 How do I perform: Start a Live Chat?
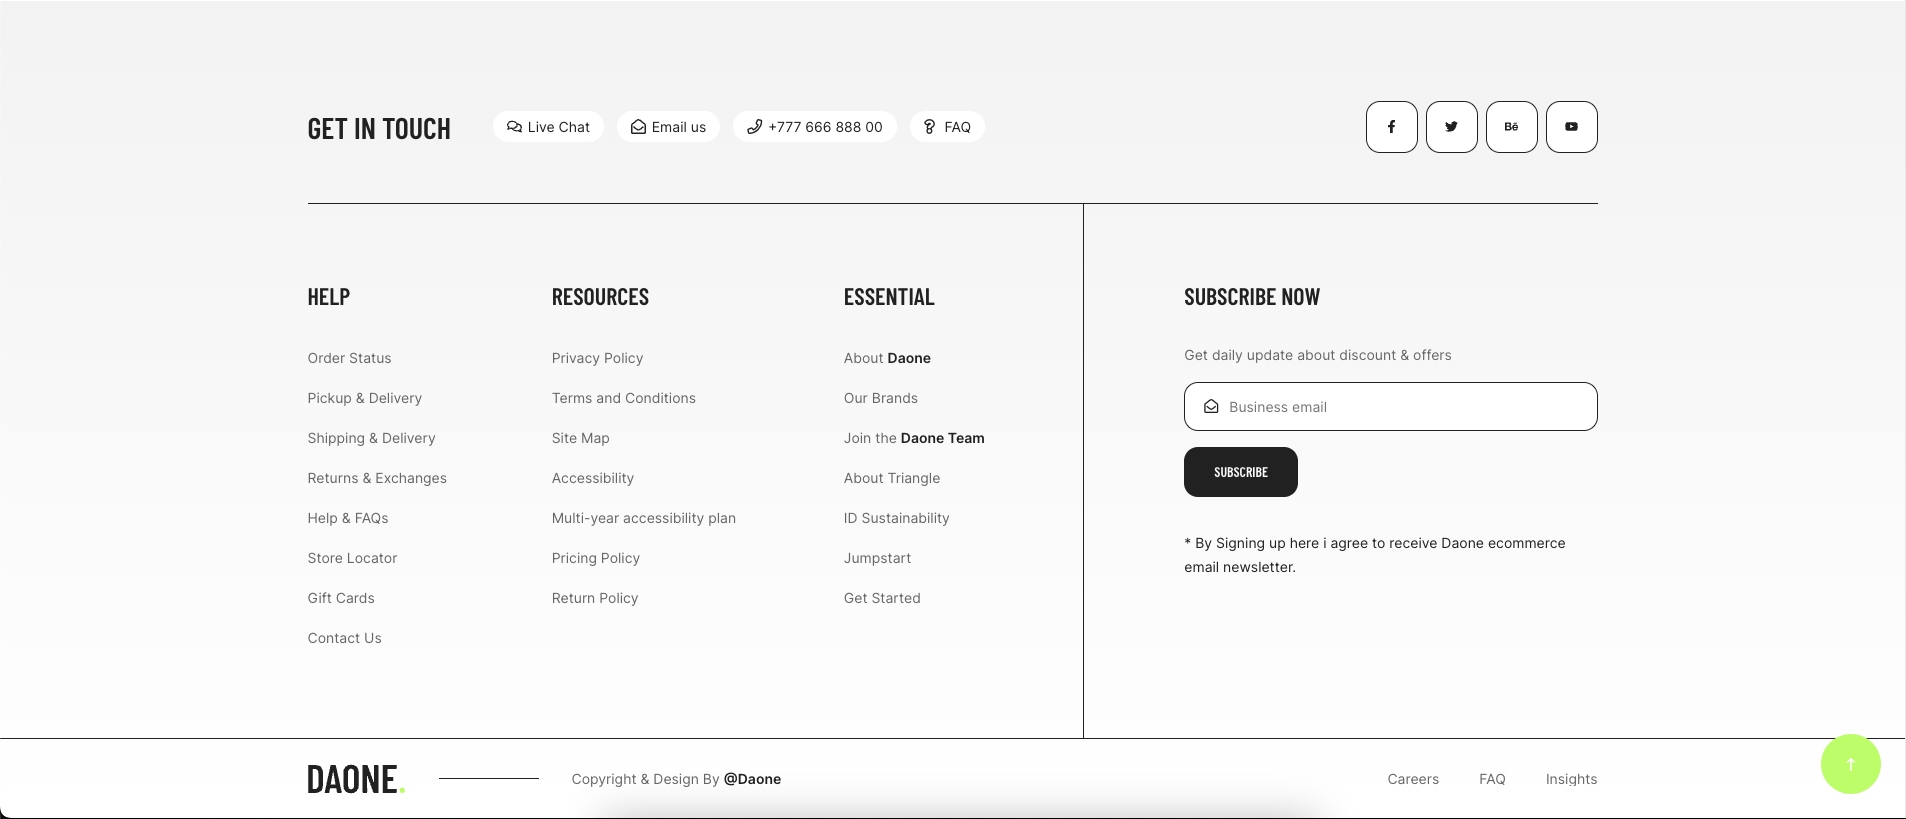548,127
